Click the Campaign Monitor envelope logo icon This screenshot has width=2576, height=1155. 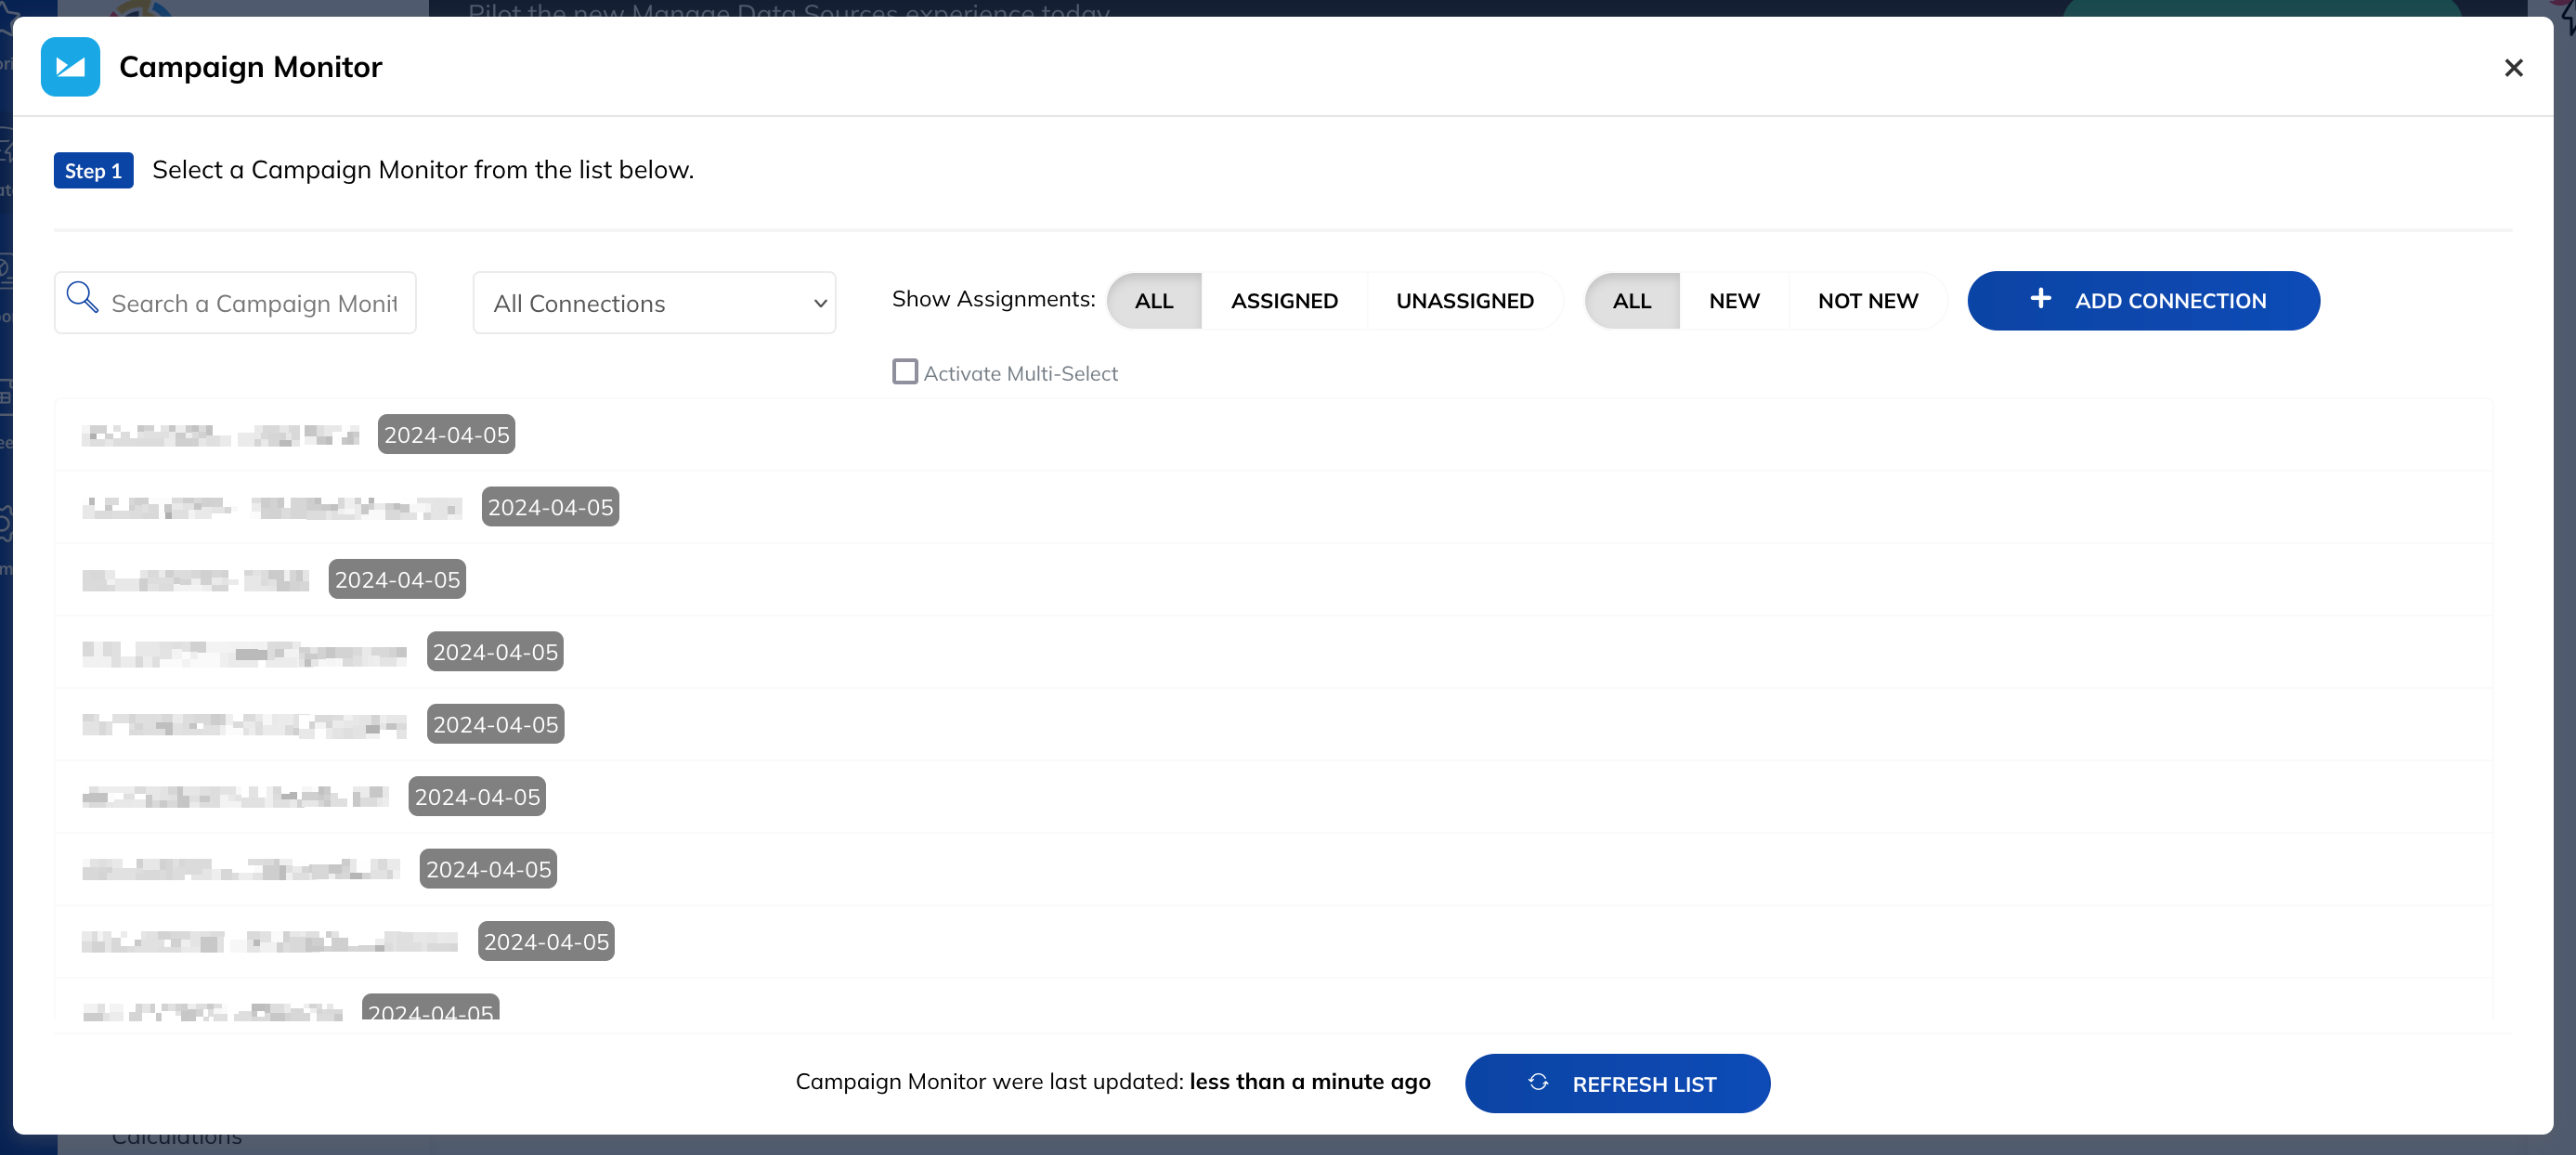(70, 67)
